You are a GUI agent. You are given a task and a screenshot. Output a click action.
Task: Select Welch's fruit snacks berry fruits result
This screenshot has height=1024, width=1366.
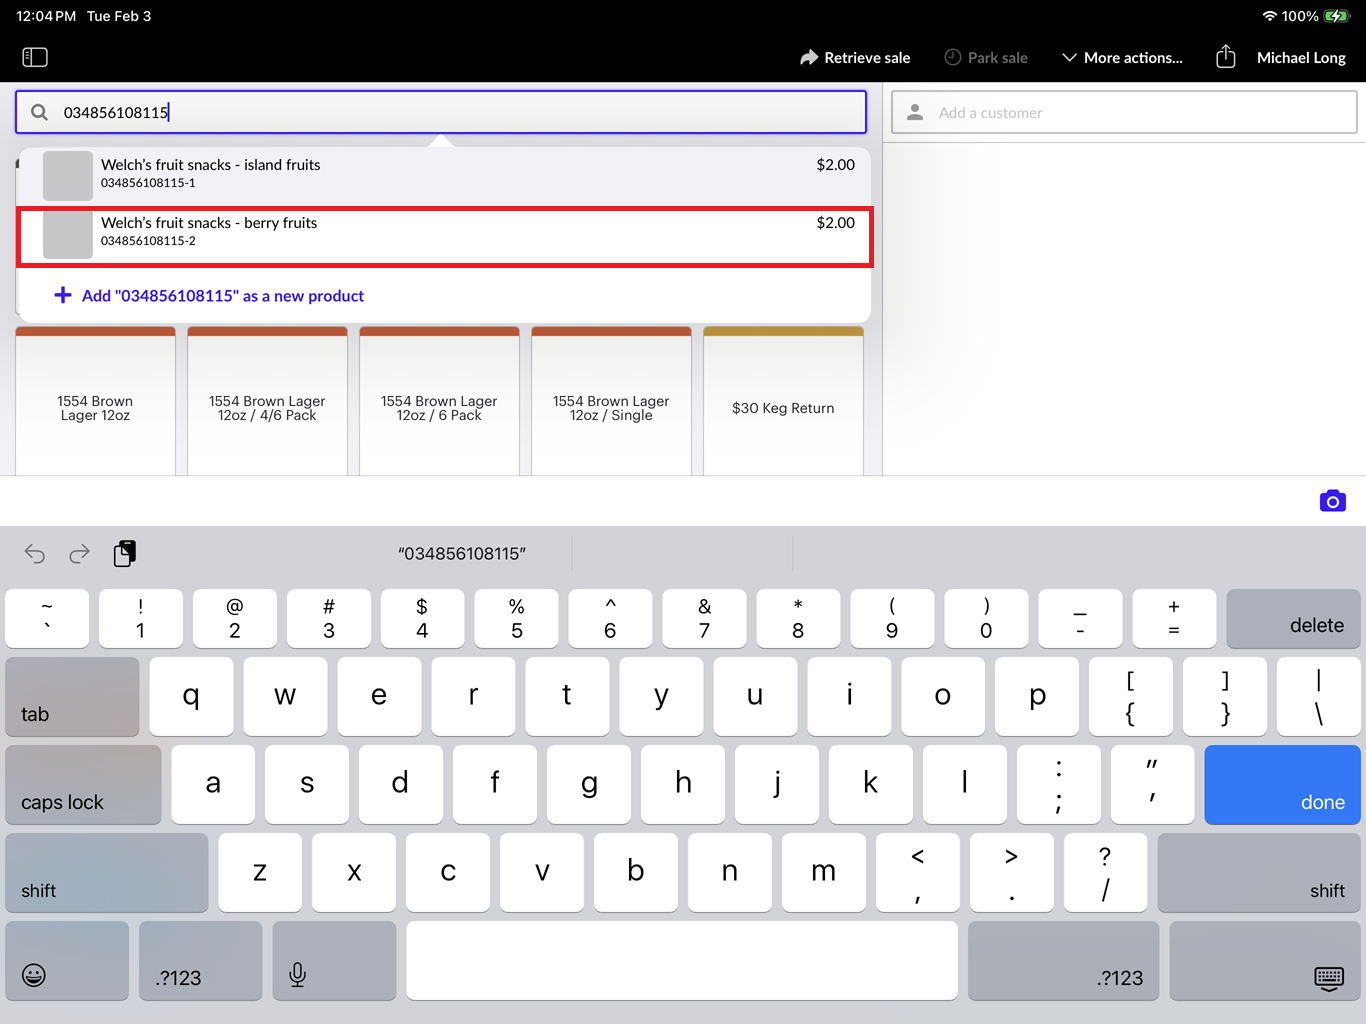coord(444,237)
